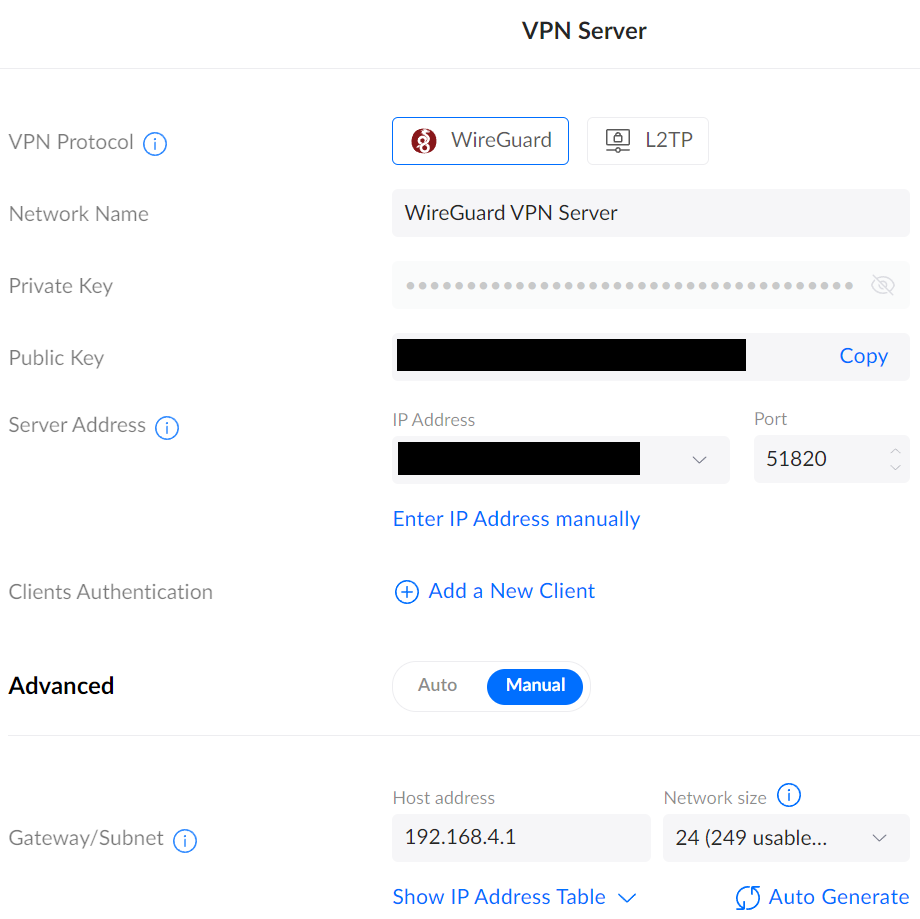Viewport: 920px width, 919px height.
Task: Select L2TP VPN protocol
Action: coord(647,141)
